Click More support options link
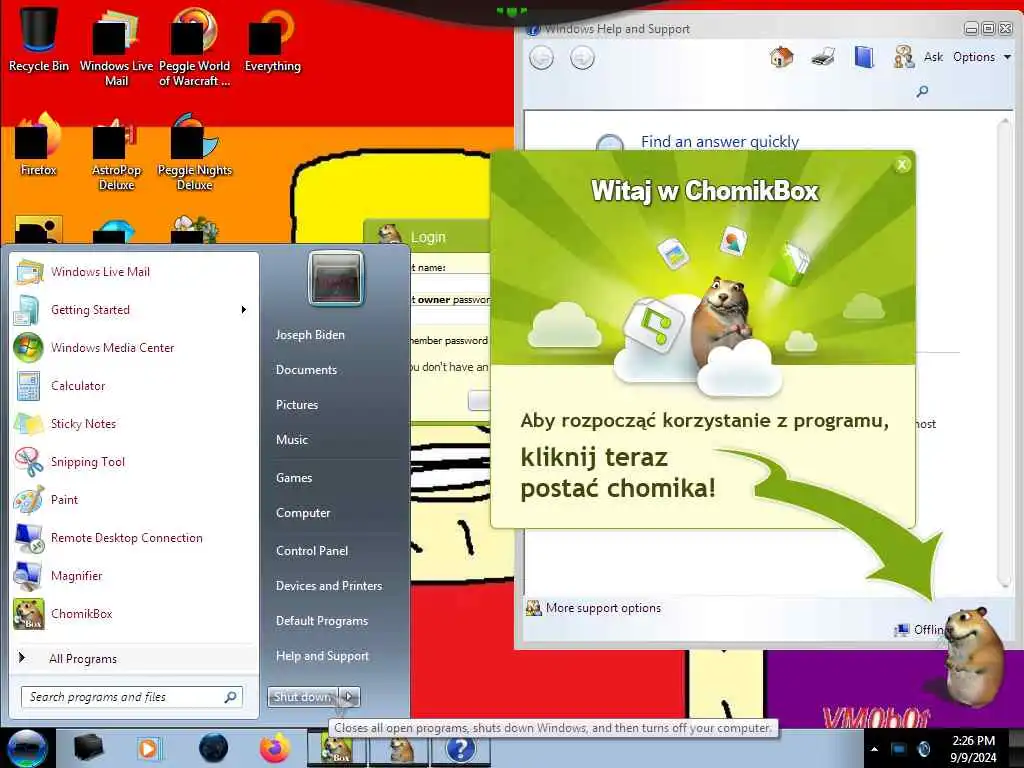This screenshot has width=1024, height=768. [603, 608]
